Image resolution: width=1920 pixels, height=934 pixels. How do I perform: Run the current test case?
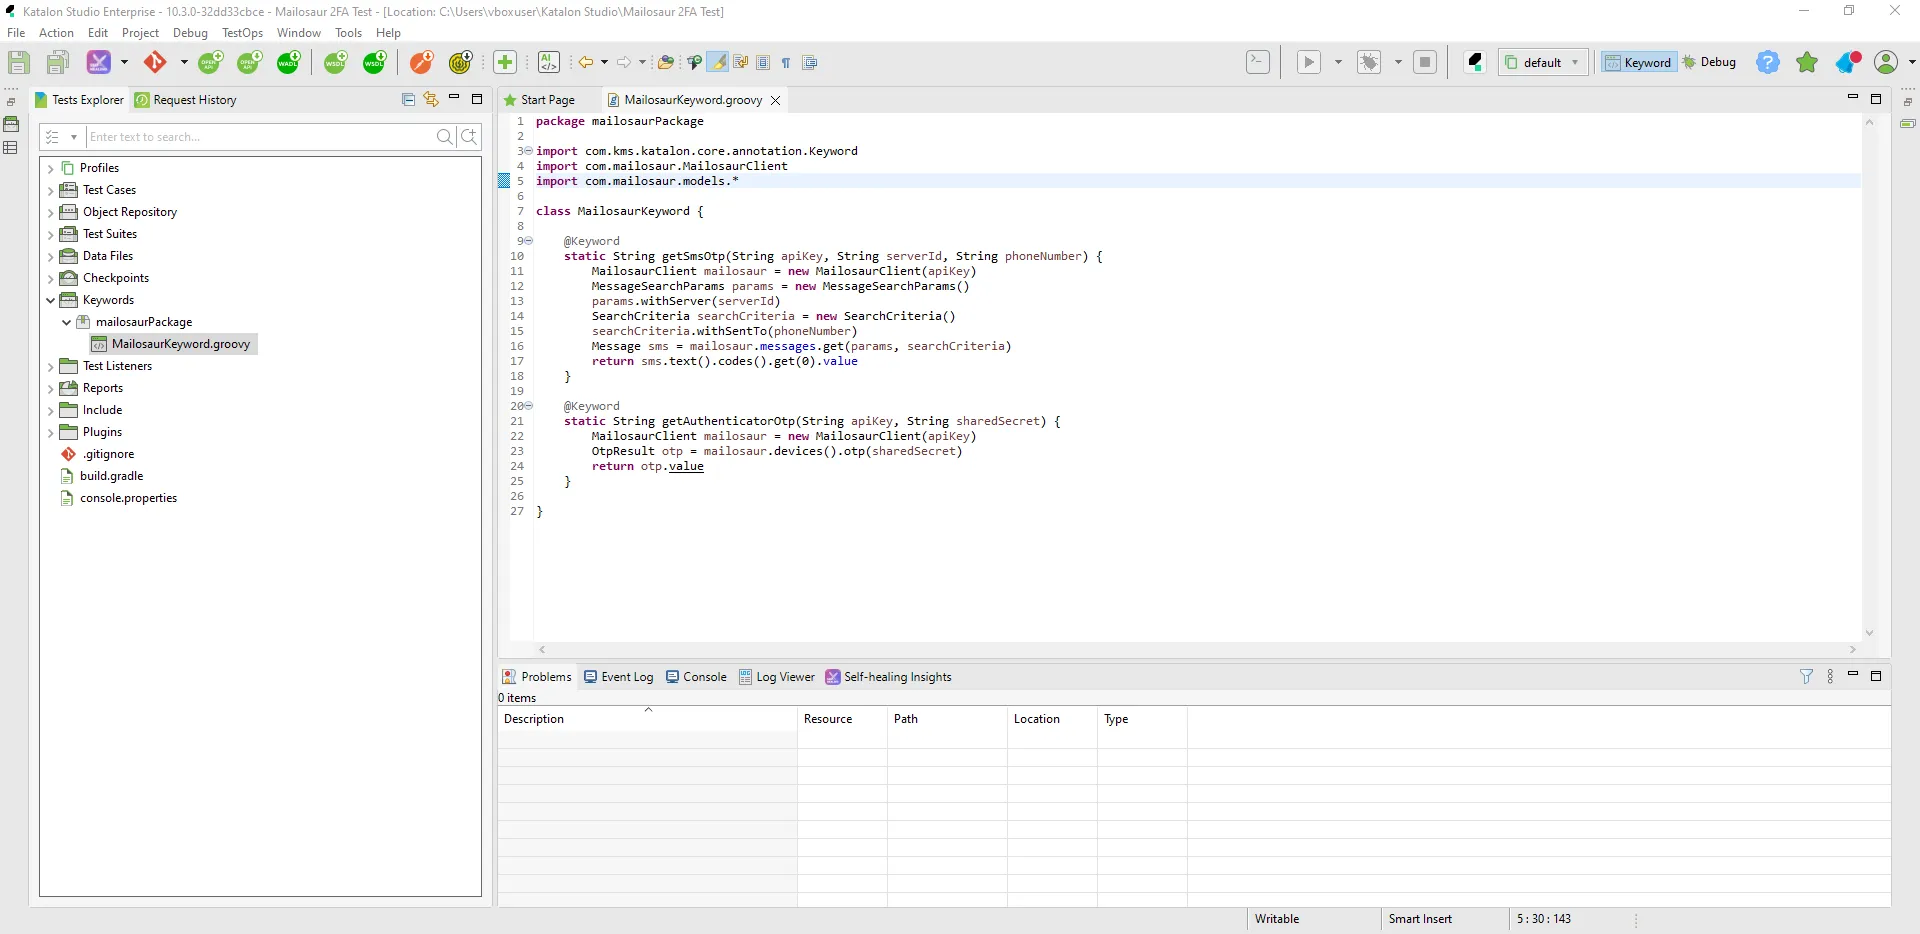click(1310, 61)
